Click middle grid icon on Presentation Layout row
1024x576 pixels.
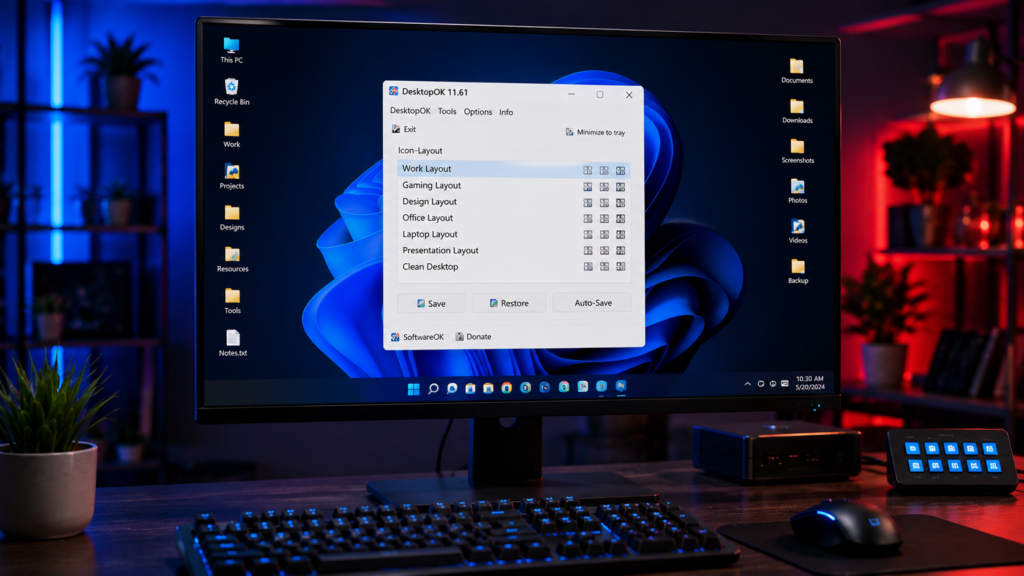[x=604, y=251]
